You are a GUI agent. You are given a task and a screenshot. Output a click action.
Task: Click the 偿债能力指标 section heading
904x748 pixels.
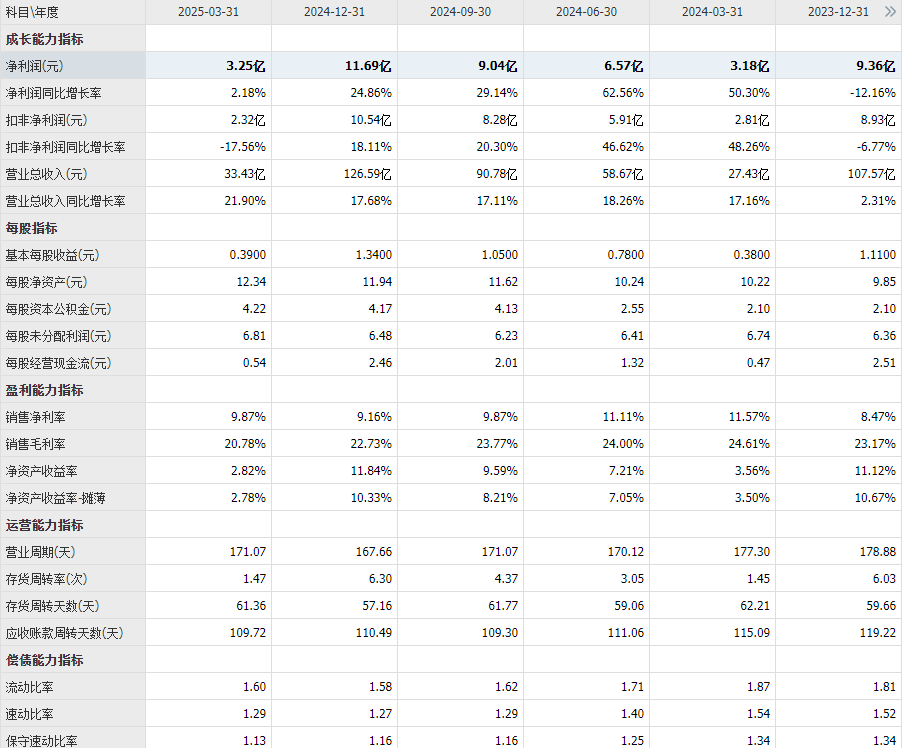[44, 660]
